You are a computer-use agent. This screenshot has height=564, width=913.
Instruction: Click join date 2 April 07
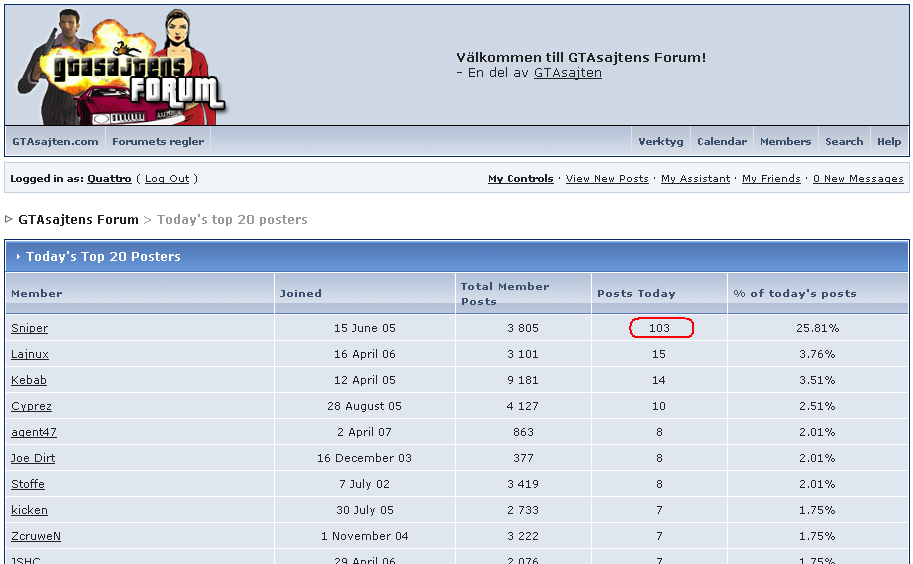pos(365,432)
